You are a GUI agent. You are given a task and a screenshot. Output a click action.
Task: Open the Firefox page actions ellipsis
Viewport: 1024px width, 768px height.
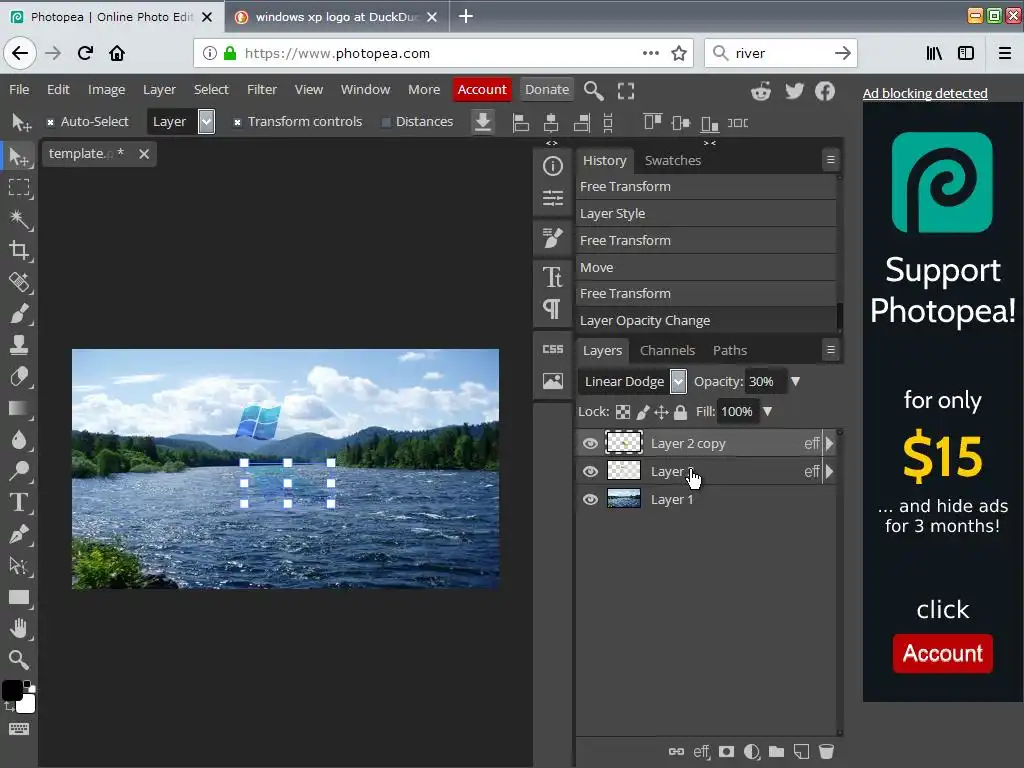[650, 53]
